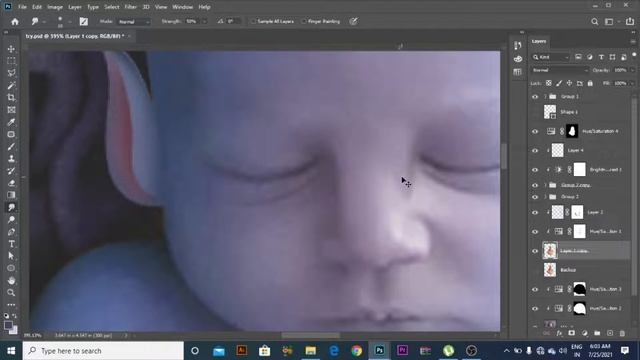Click the Windows taskbar search box
Viewport: 640px width, 360px height.
pos(103,351)
